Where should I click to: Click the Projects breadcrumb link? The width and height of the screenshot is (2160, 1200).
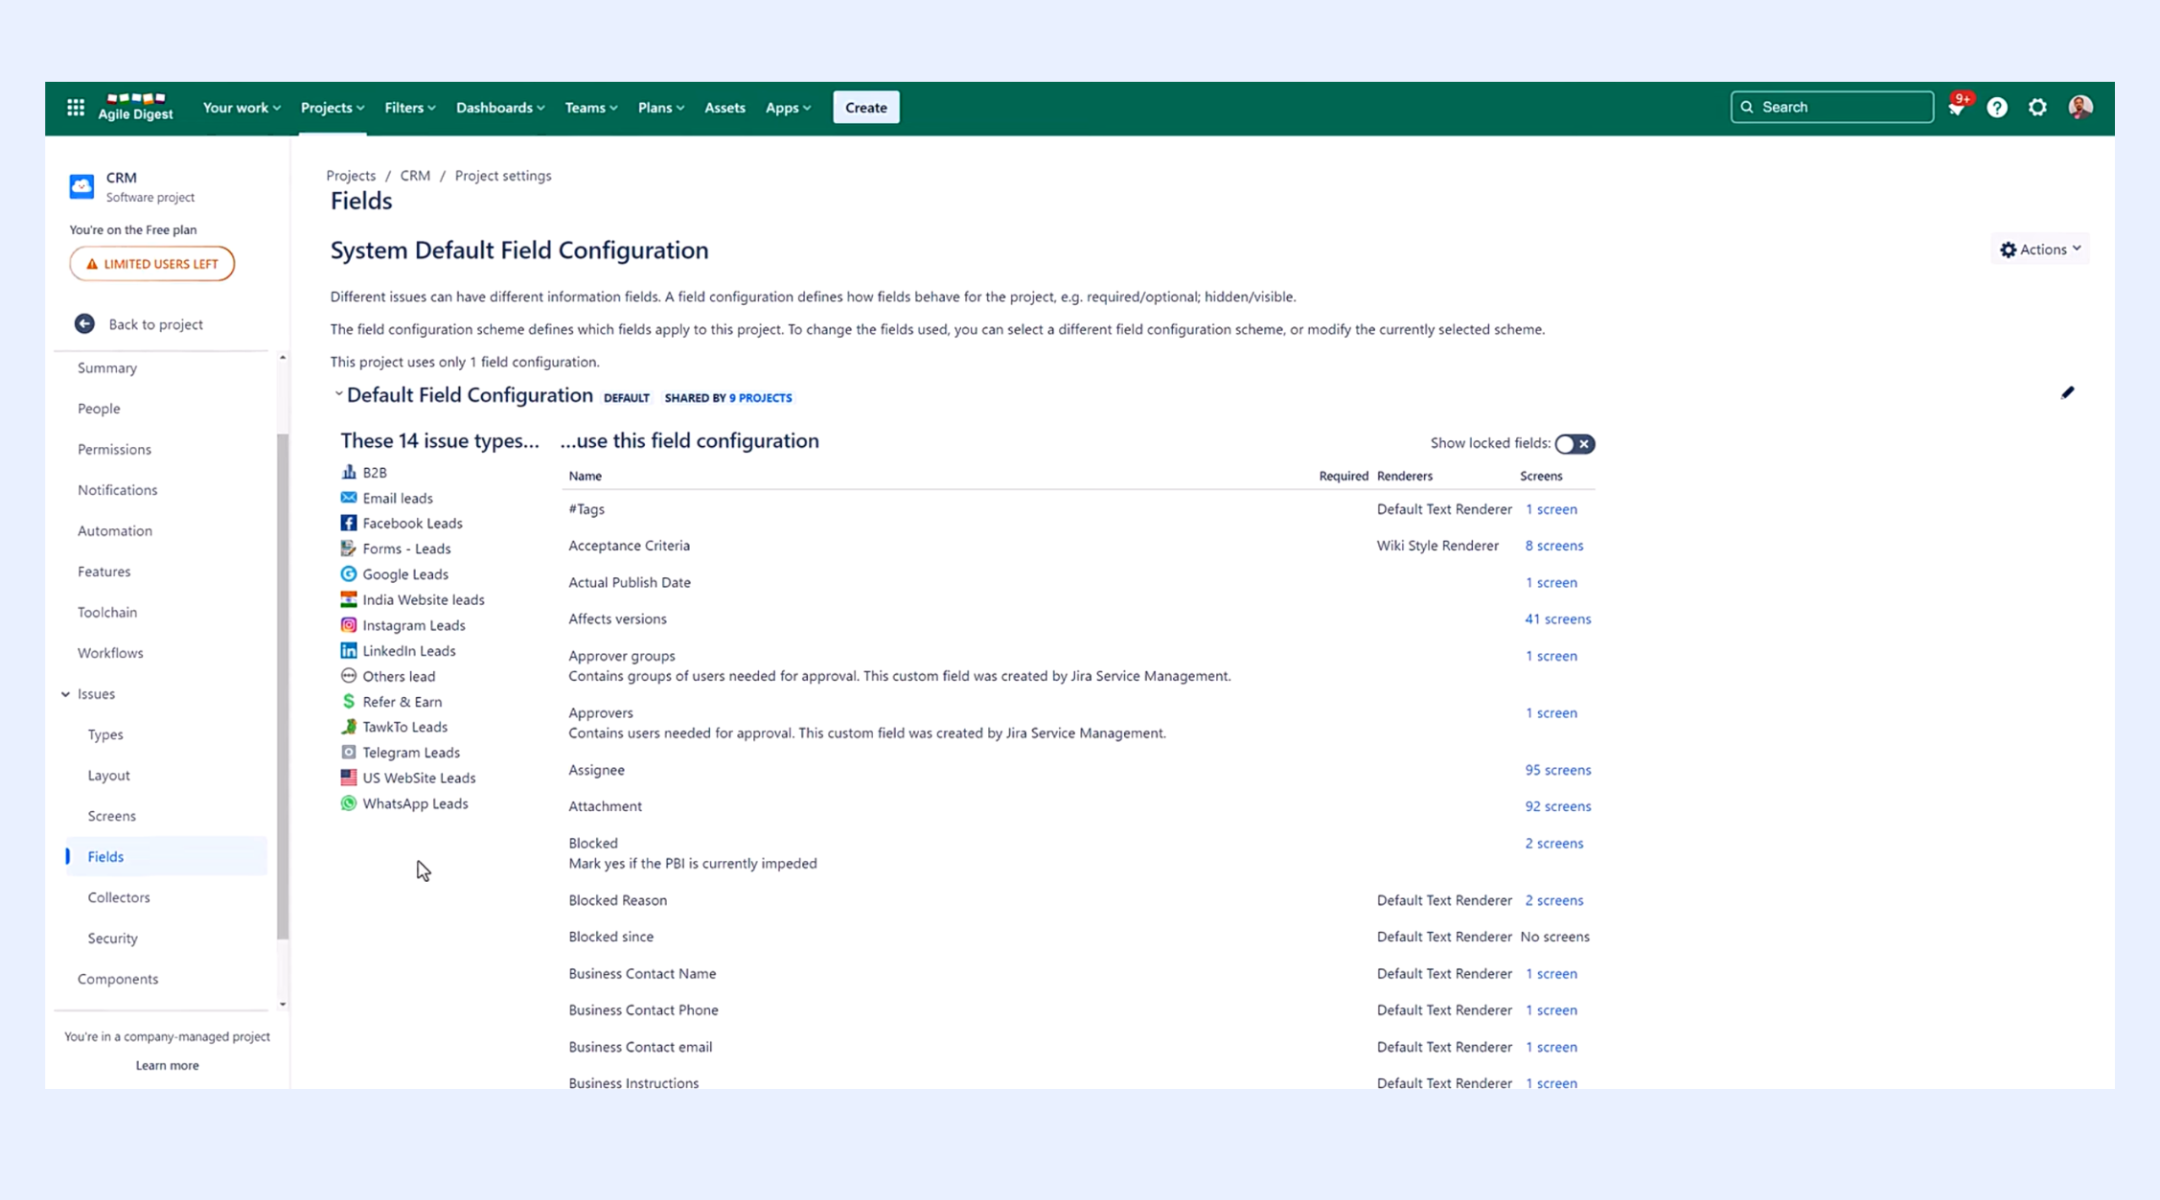point(351,176)
